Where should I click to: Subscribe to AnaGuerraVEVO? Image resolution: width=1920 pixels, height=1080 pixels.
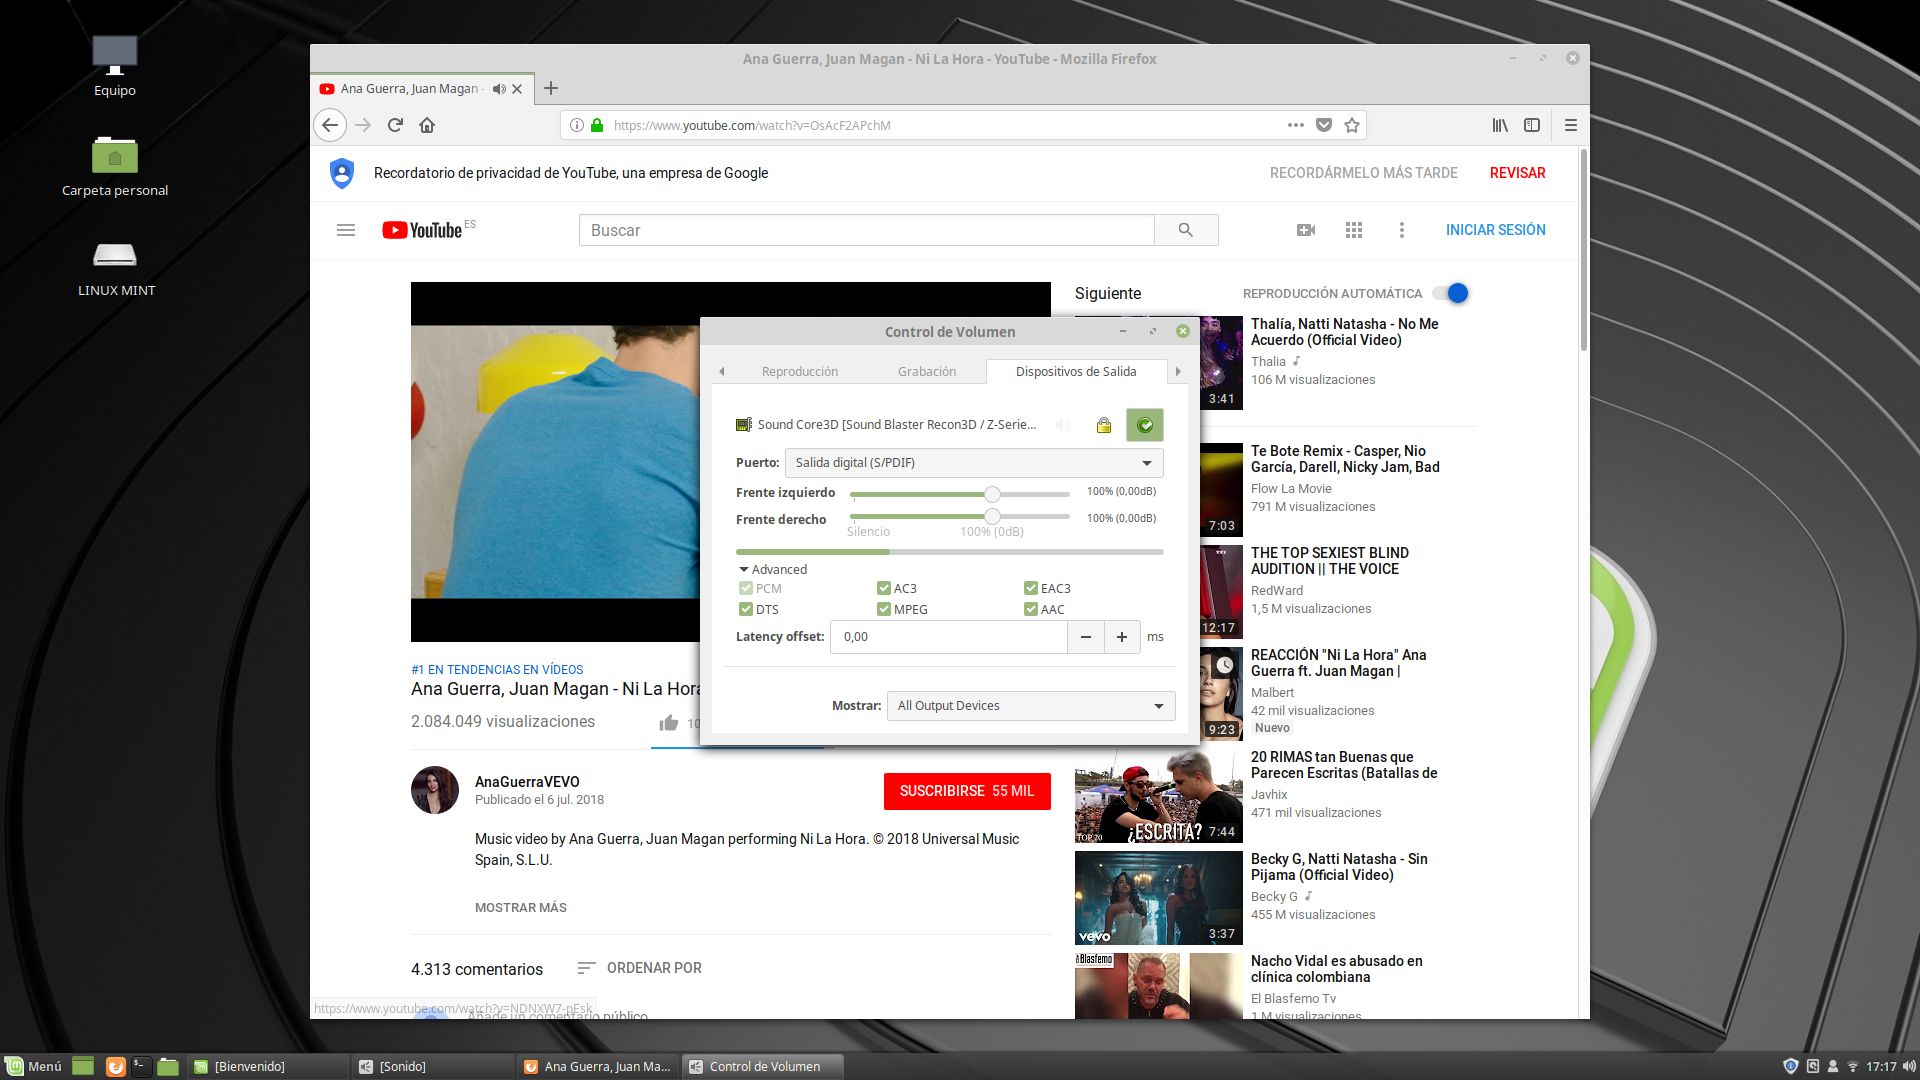pyautogui.click(x=967, y=791)
